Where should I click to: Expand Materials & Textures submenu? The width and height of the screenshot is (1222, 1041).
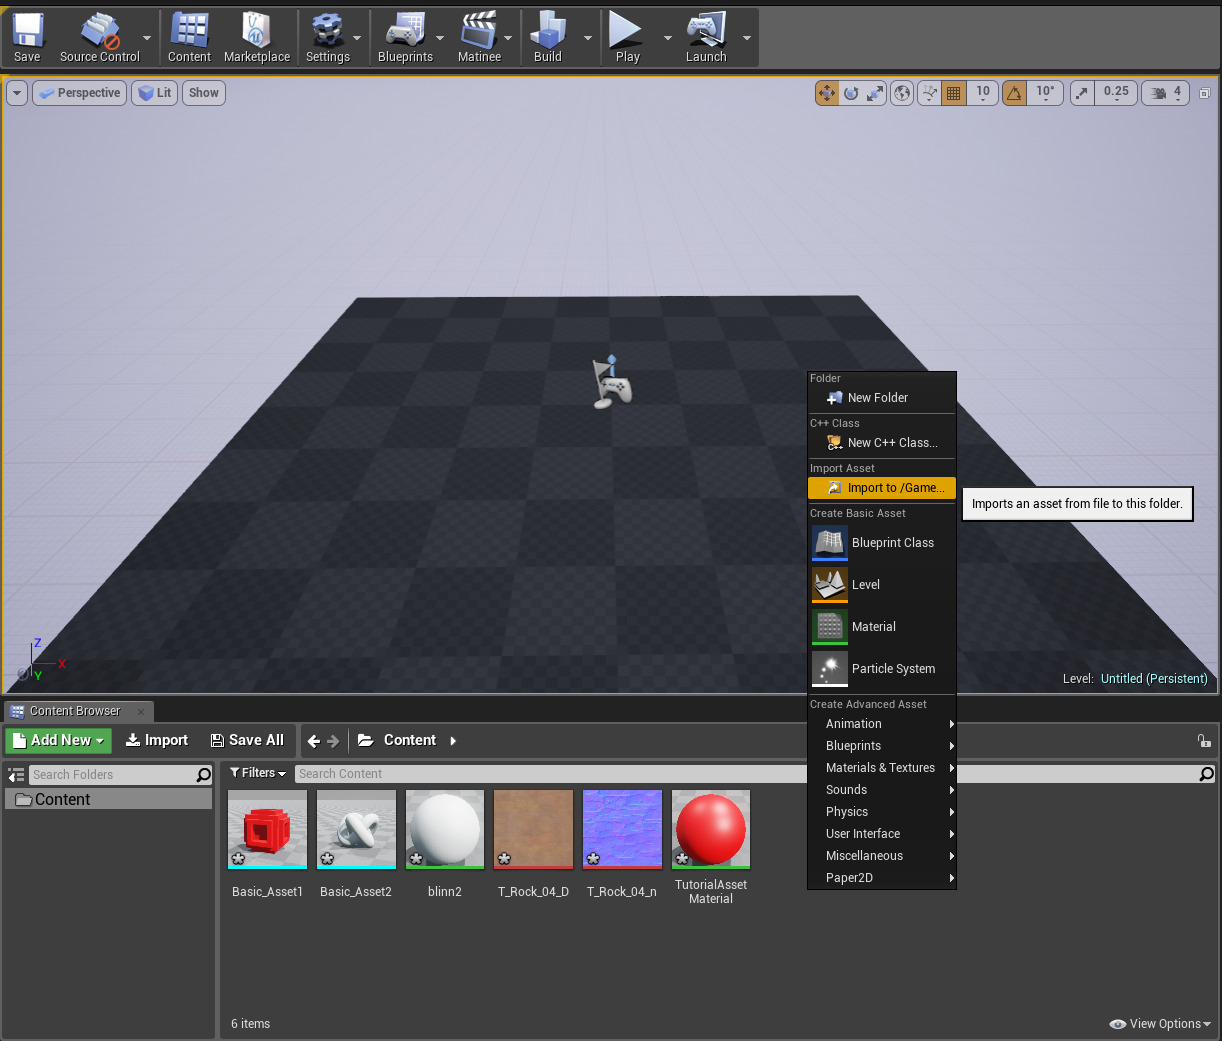point(882,768)
